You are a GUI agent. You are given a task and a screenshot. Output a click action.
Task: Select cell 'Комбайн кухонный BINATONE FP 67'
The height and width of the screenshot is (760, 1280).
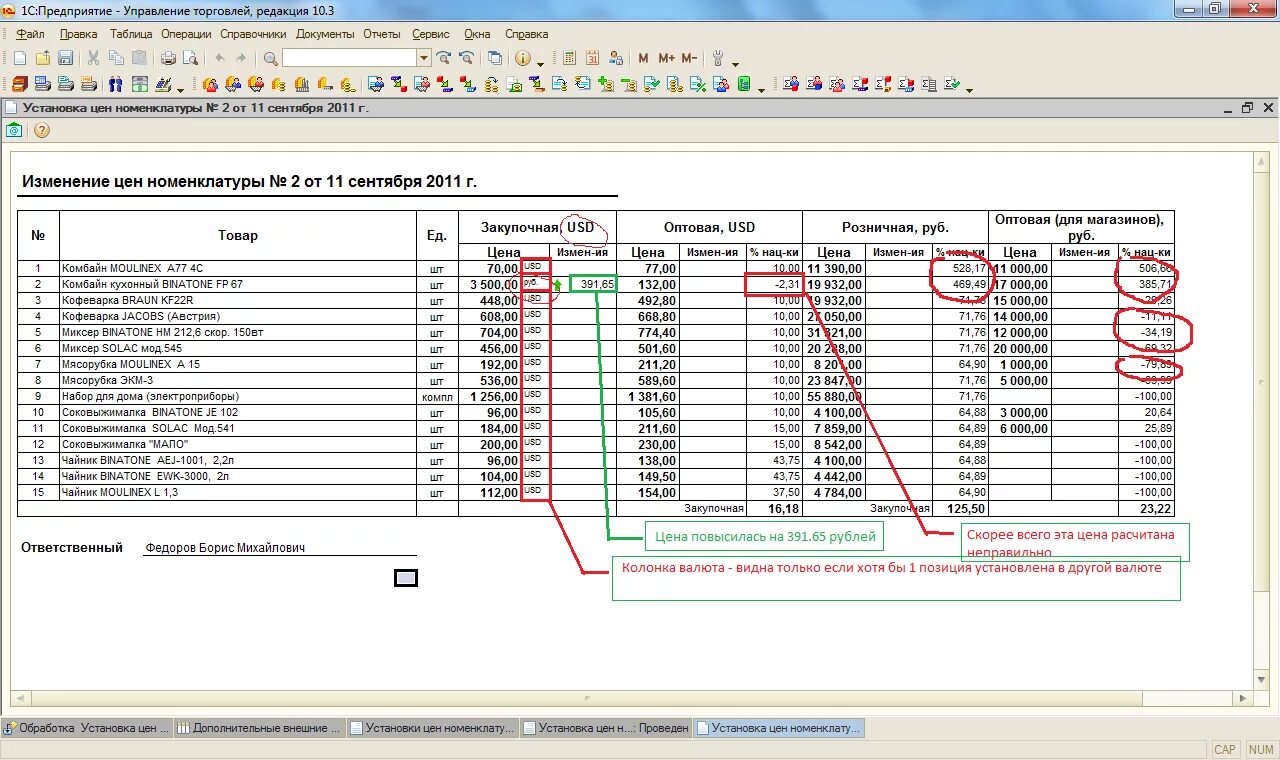[237, 284]
